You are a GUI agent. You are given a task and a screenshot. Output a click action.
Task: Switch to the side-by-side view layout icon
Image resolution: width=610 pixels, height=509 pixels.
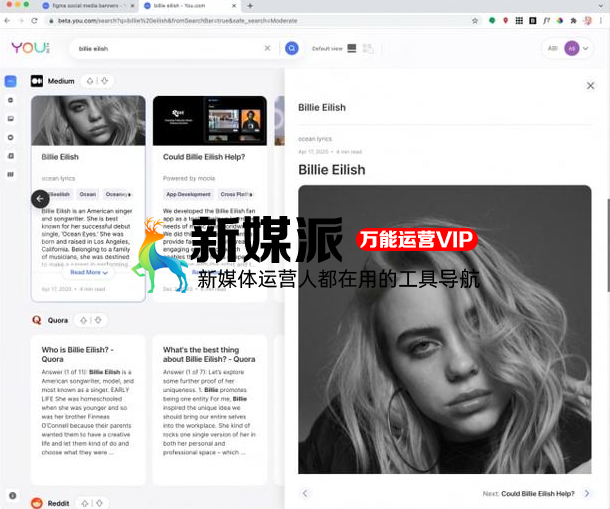click(x=368, y=48)
